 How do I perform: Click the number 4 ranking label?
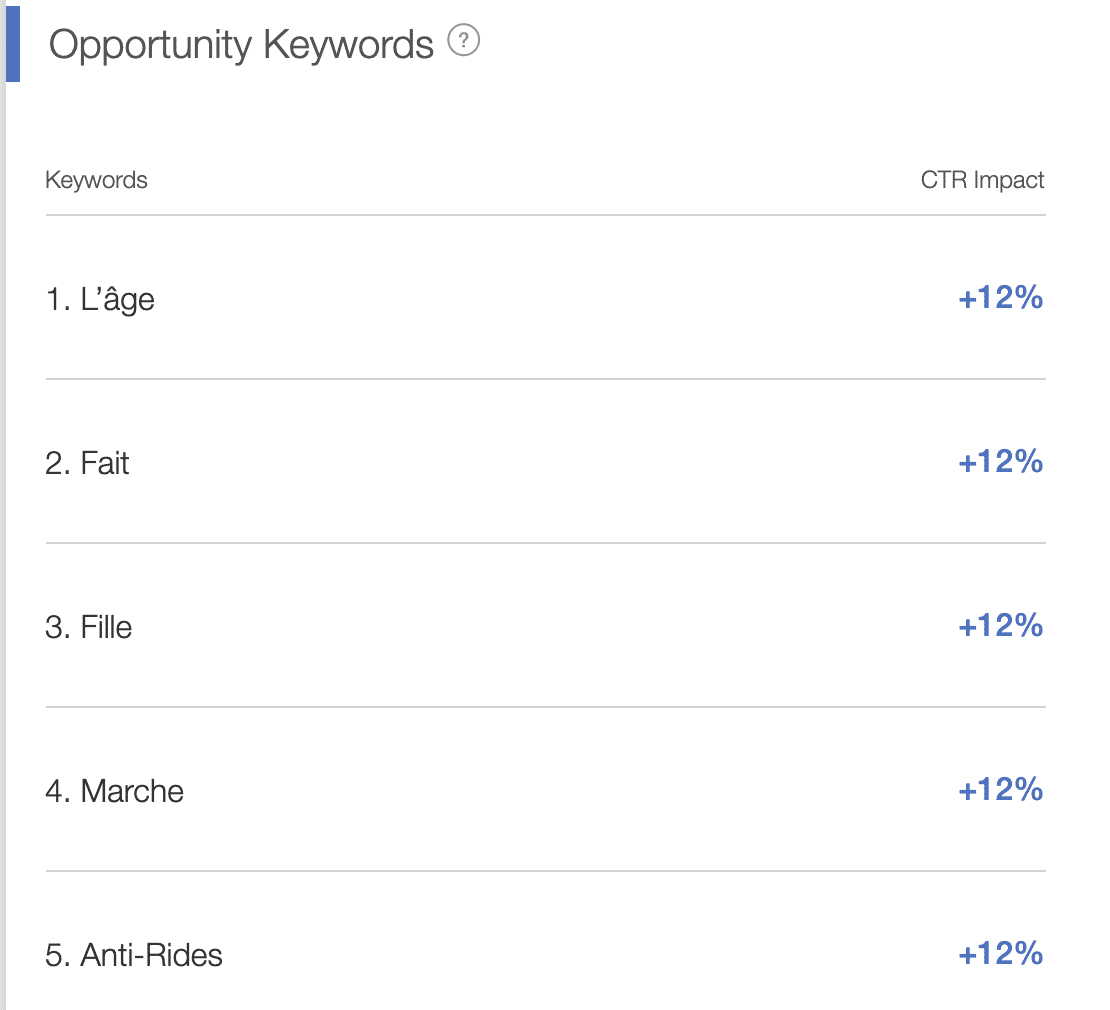58,791
